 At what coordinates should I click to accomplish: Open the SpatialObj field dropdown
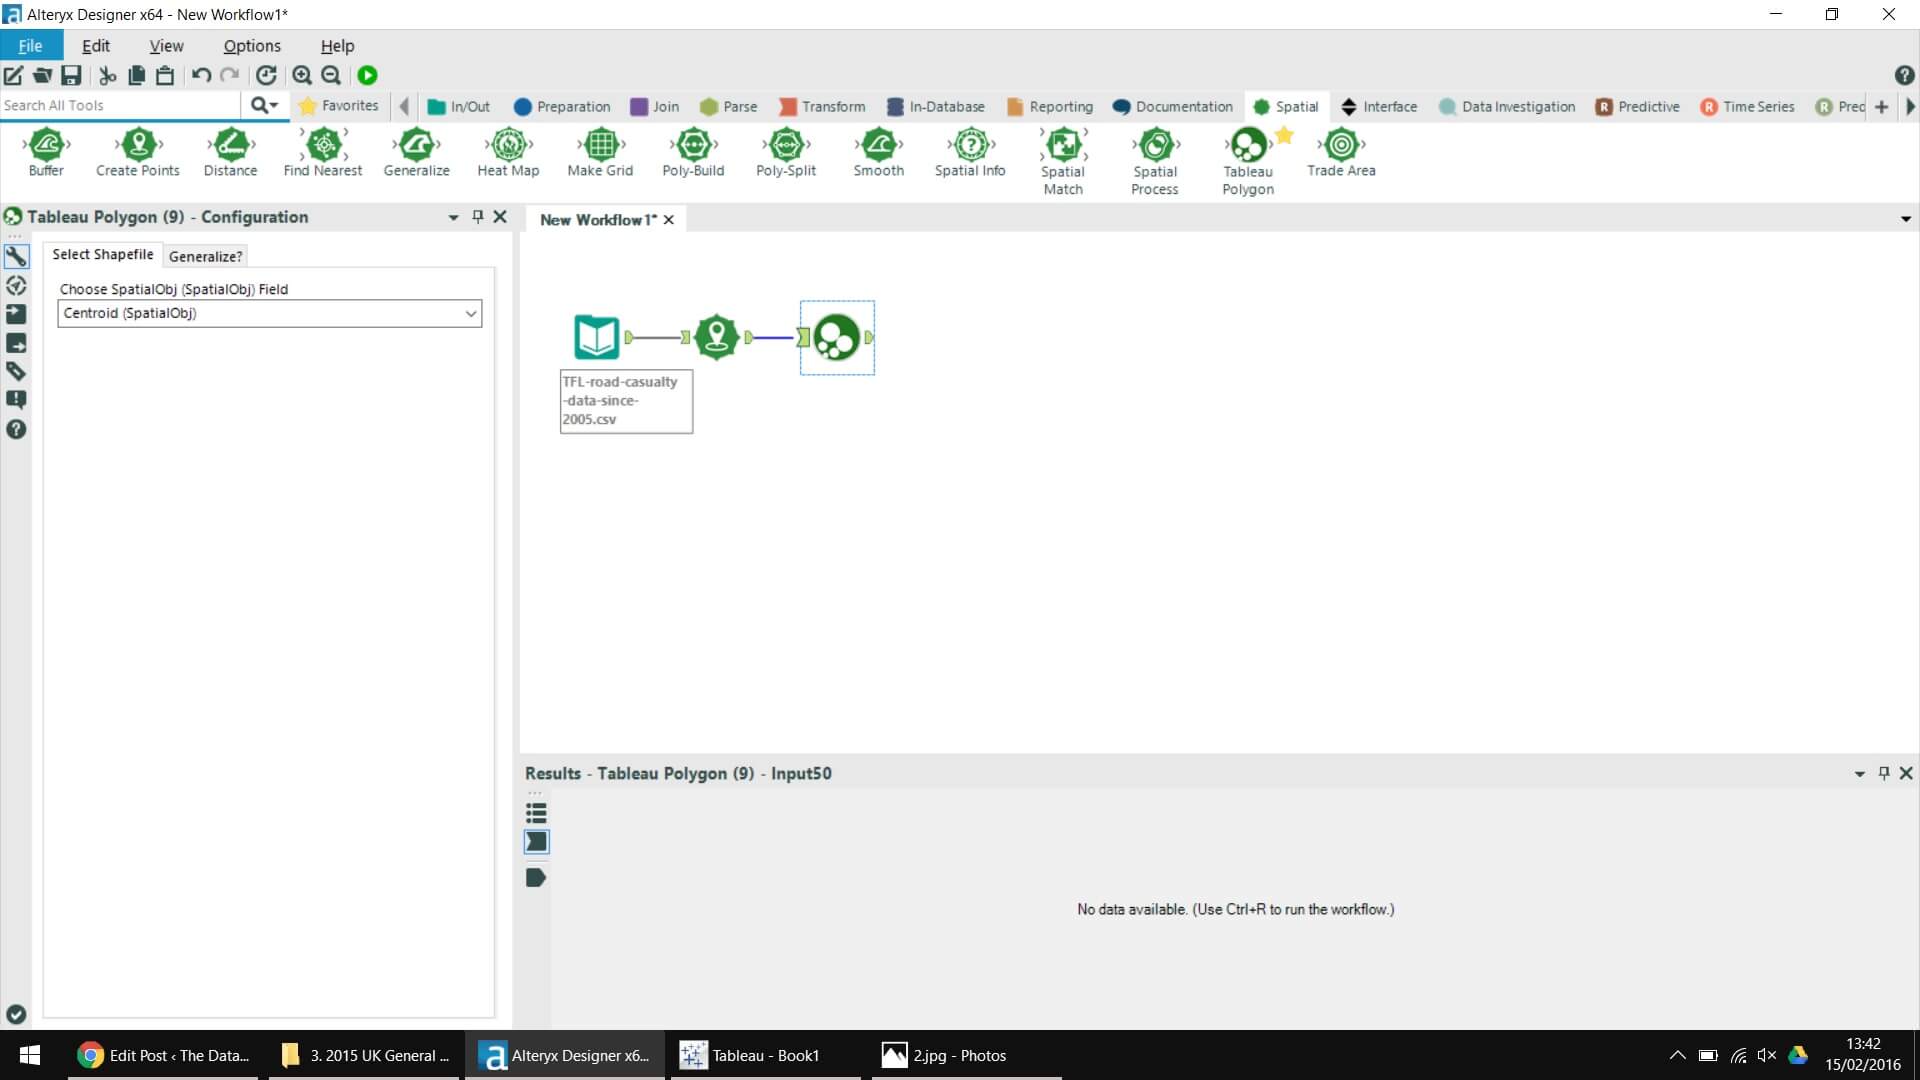[x=470, y=314]
